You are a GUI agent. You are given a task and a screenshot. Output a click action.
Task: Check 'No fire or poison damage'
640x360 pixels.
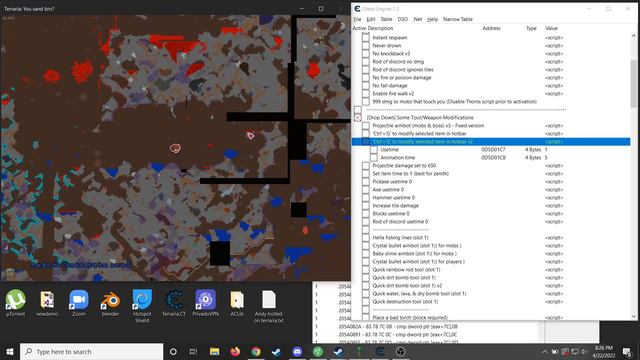click(x=366, y=78)
